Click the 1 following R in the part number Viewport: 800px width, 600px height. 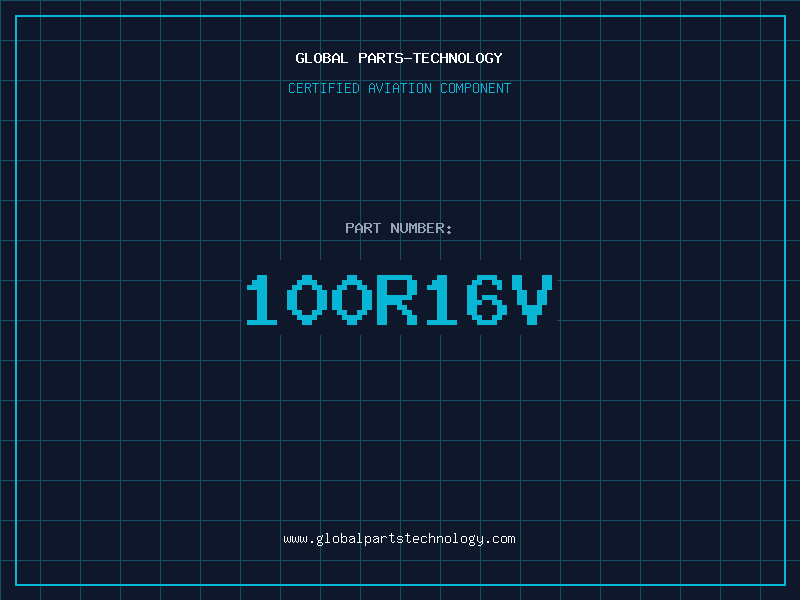click(442, 299)
